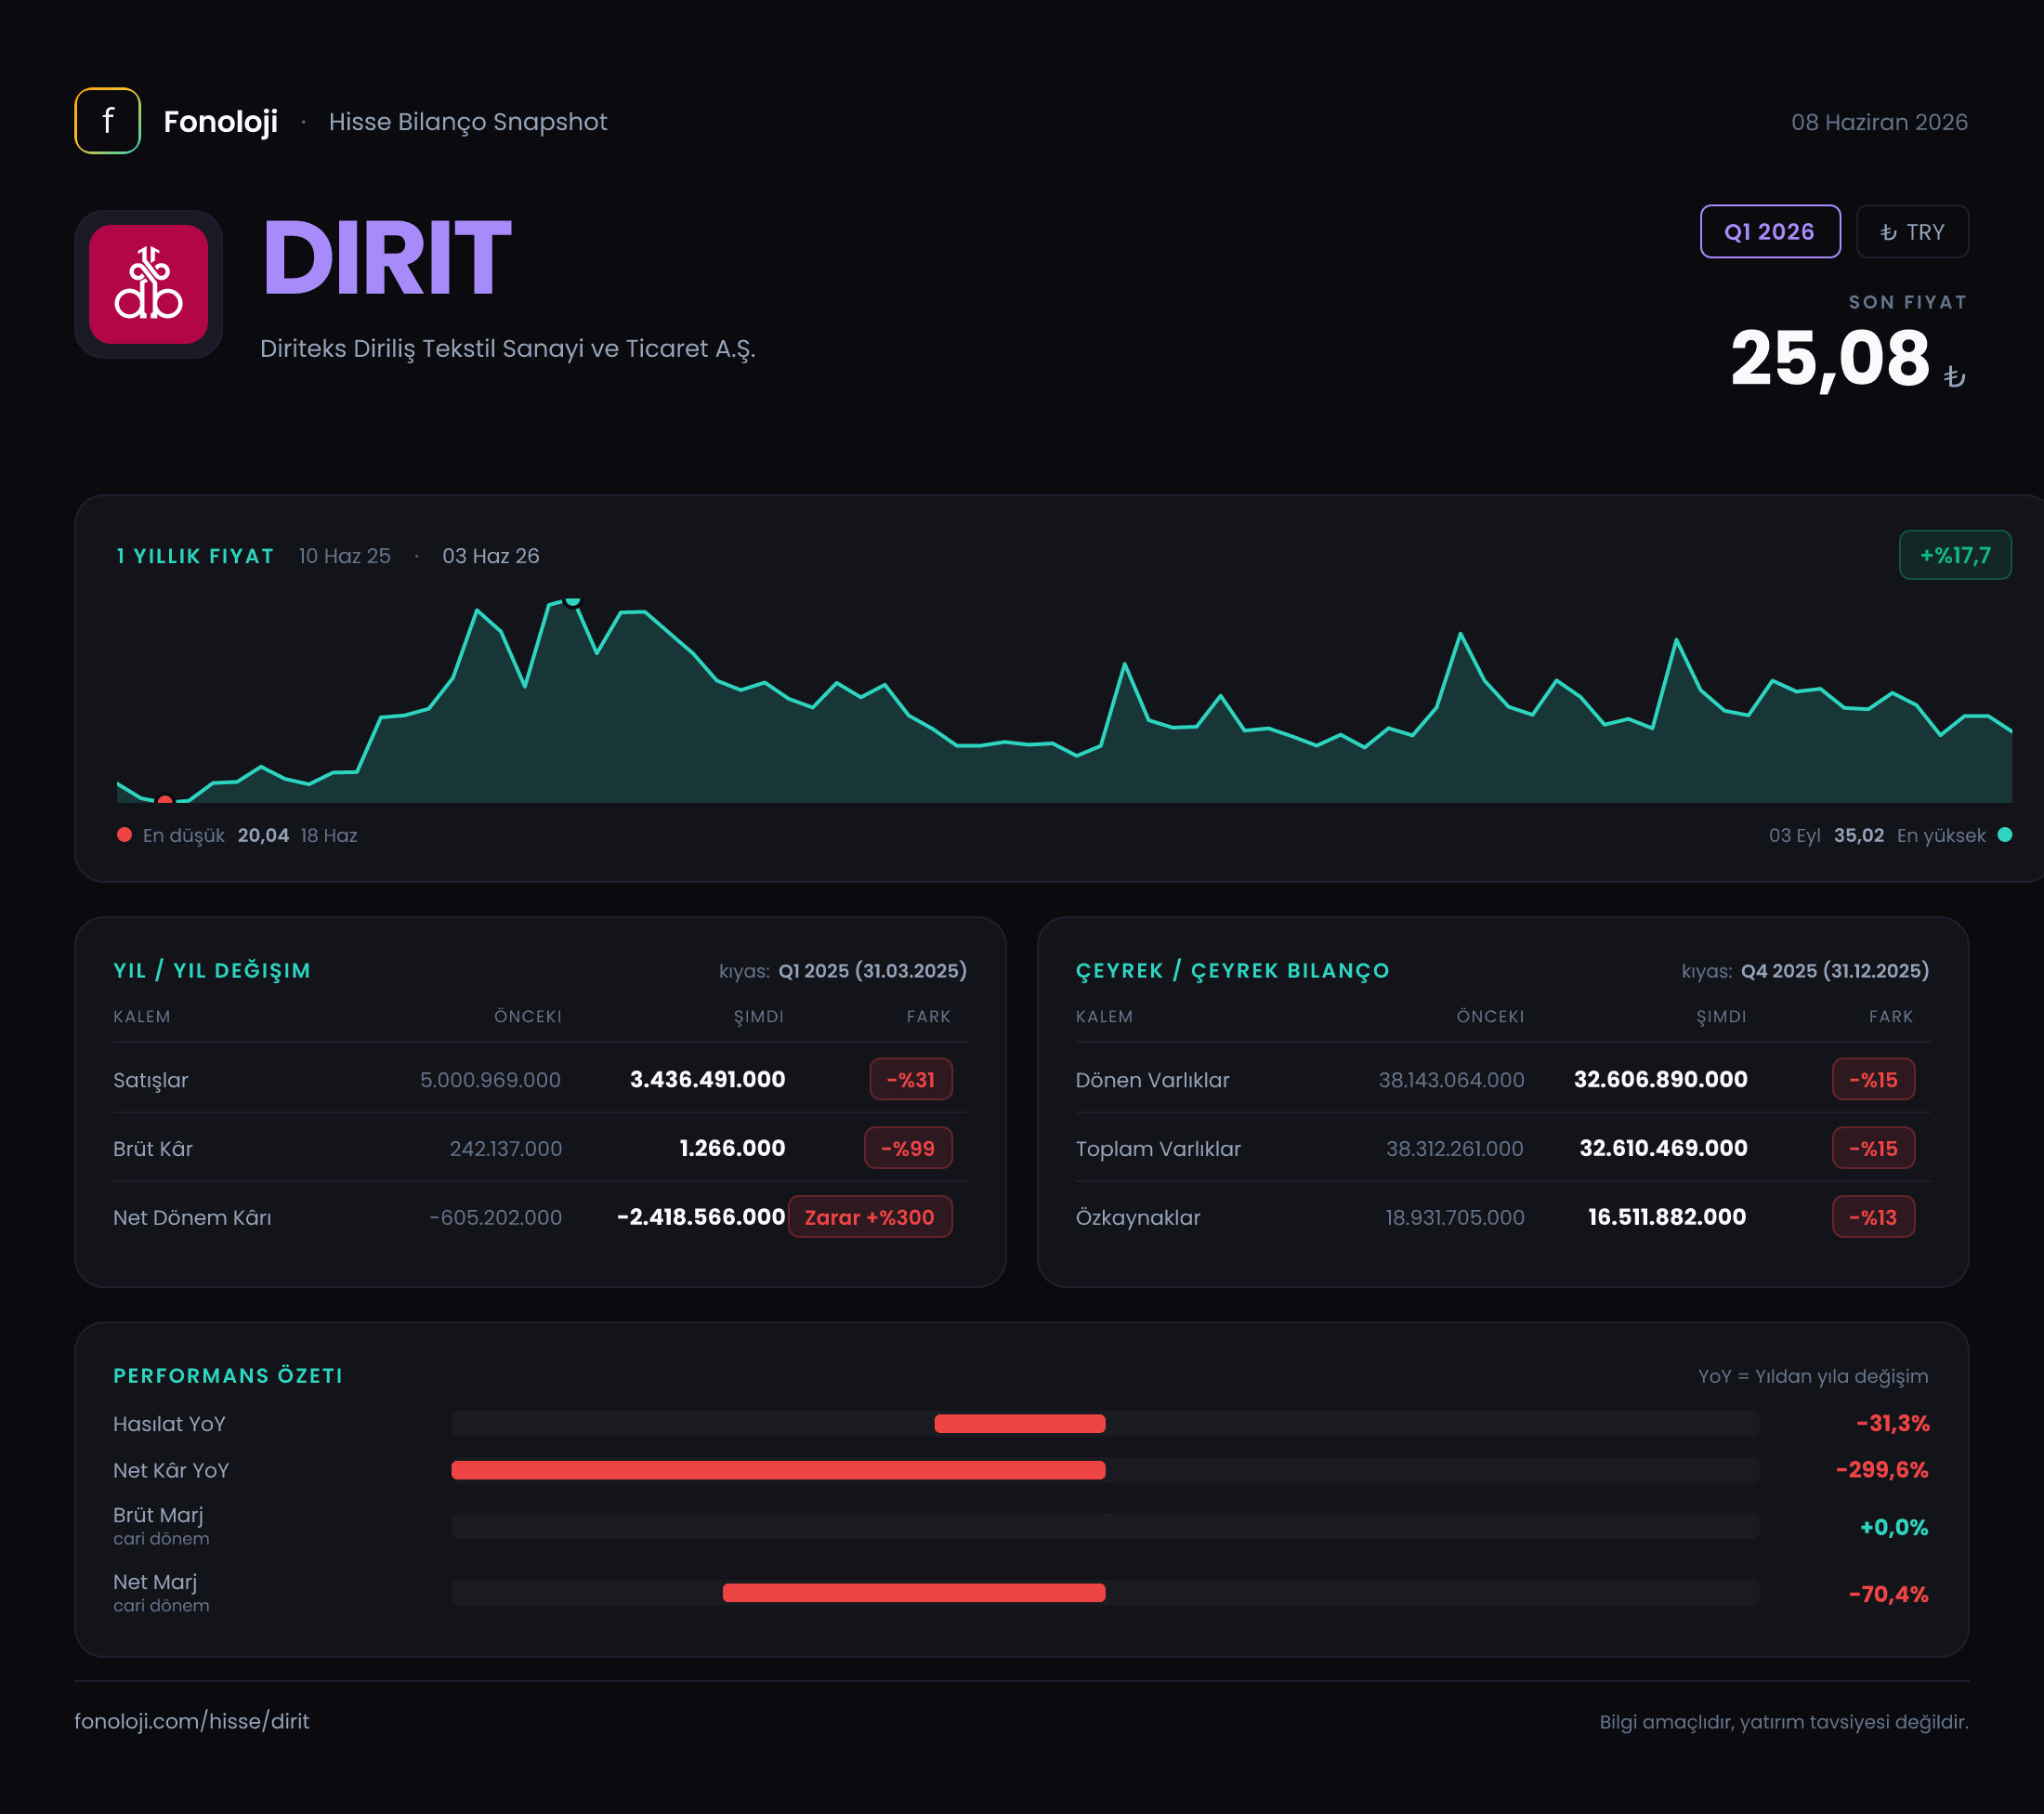
Task: Click the Hisse Bilanço Snapshot subtitle
Action: click(x=467, y=122)
